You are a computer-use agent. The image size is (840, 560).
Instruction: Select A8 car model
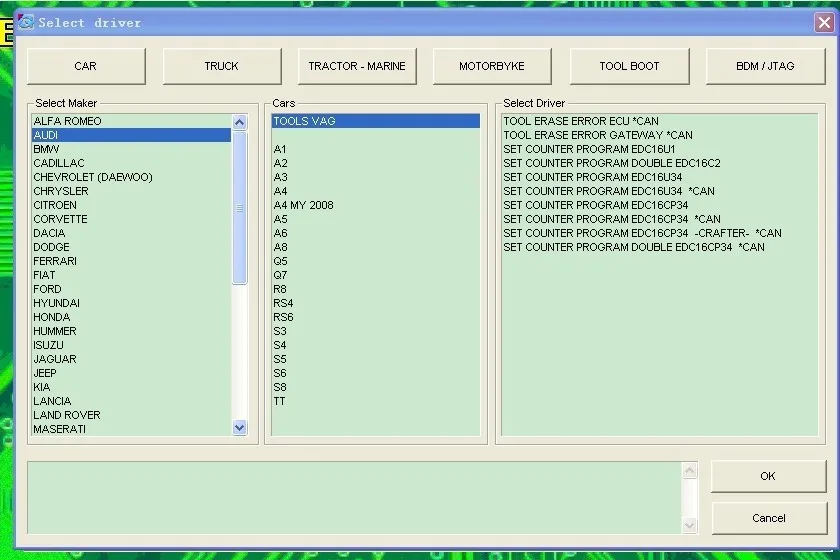click(376, 247)
